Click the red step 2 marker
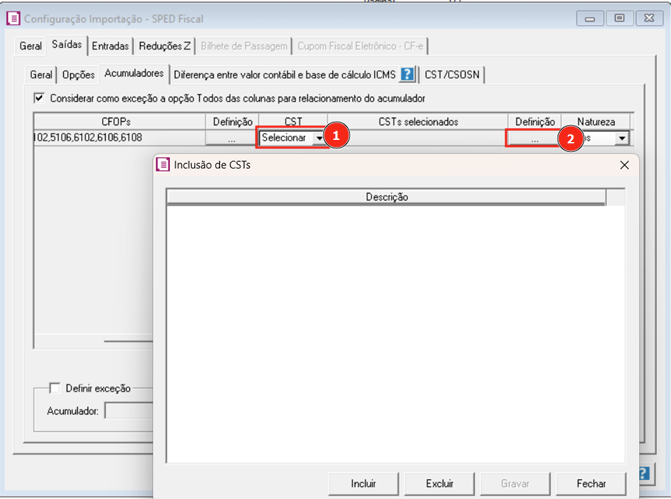671x499 pixels. [570, 139]
